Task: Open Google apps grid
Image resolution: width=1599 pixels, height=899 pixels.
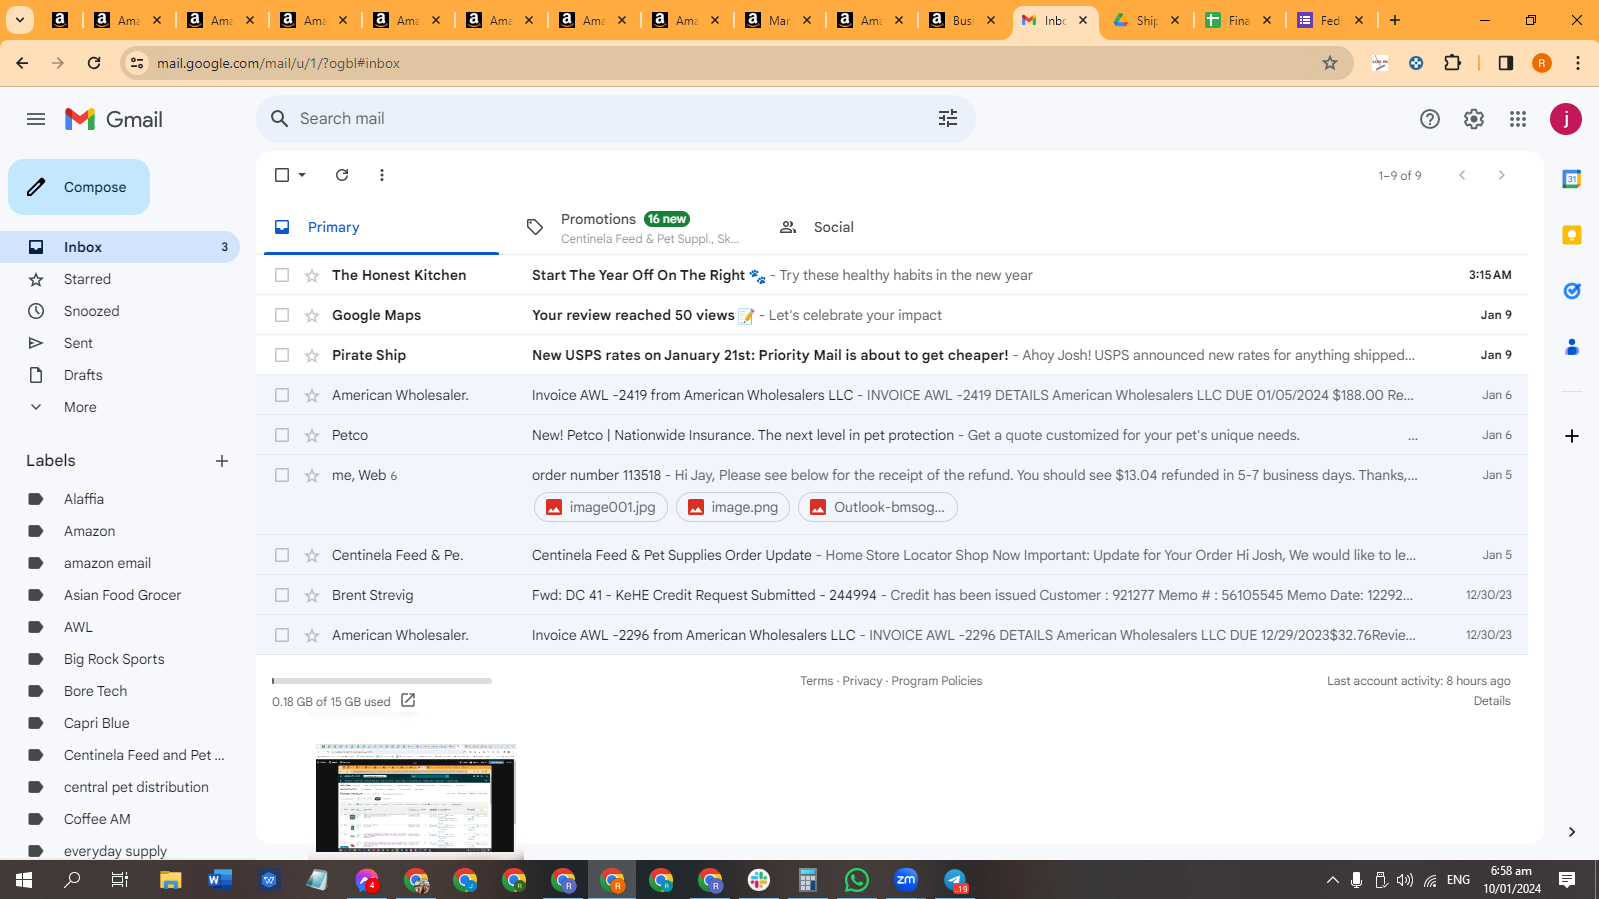Action: click(1518, 119)
